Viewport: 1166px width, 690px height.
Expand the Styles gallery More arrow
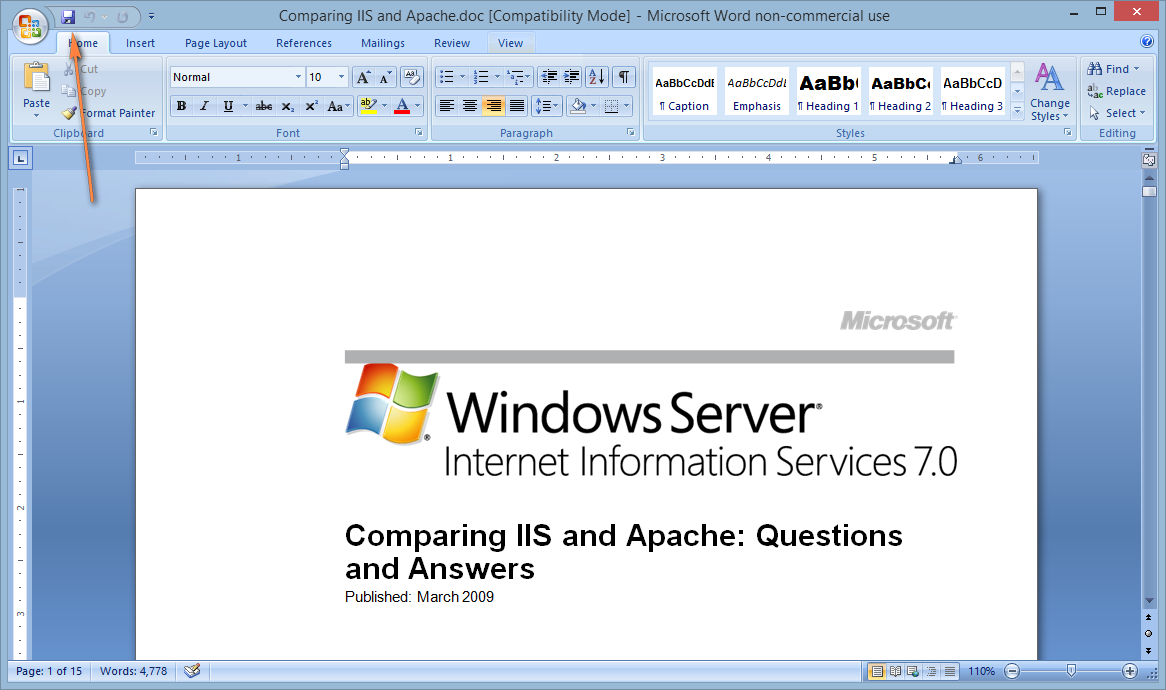click(x=1017, y=112)
